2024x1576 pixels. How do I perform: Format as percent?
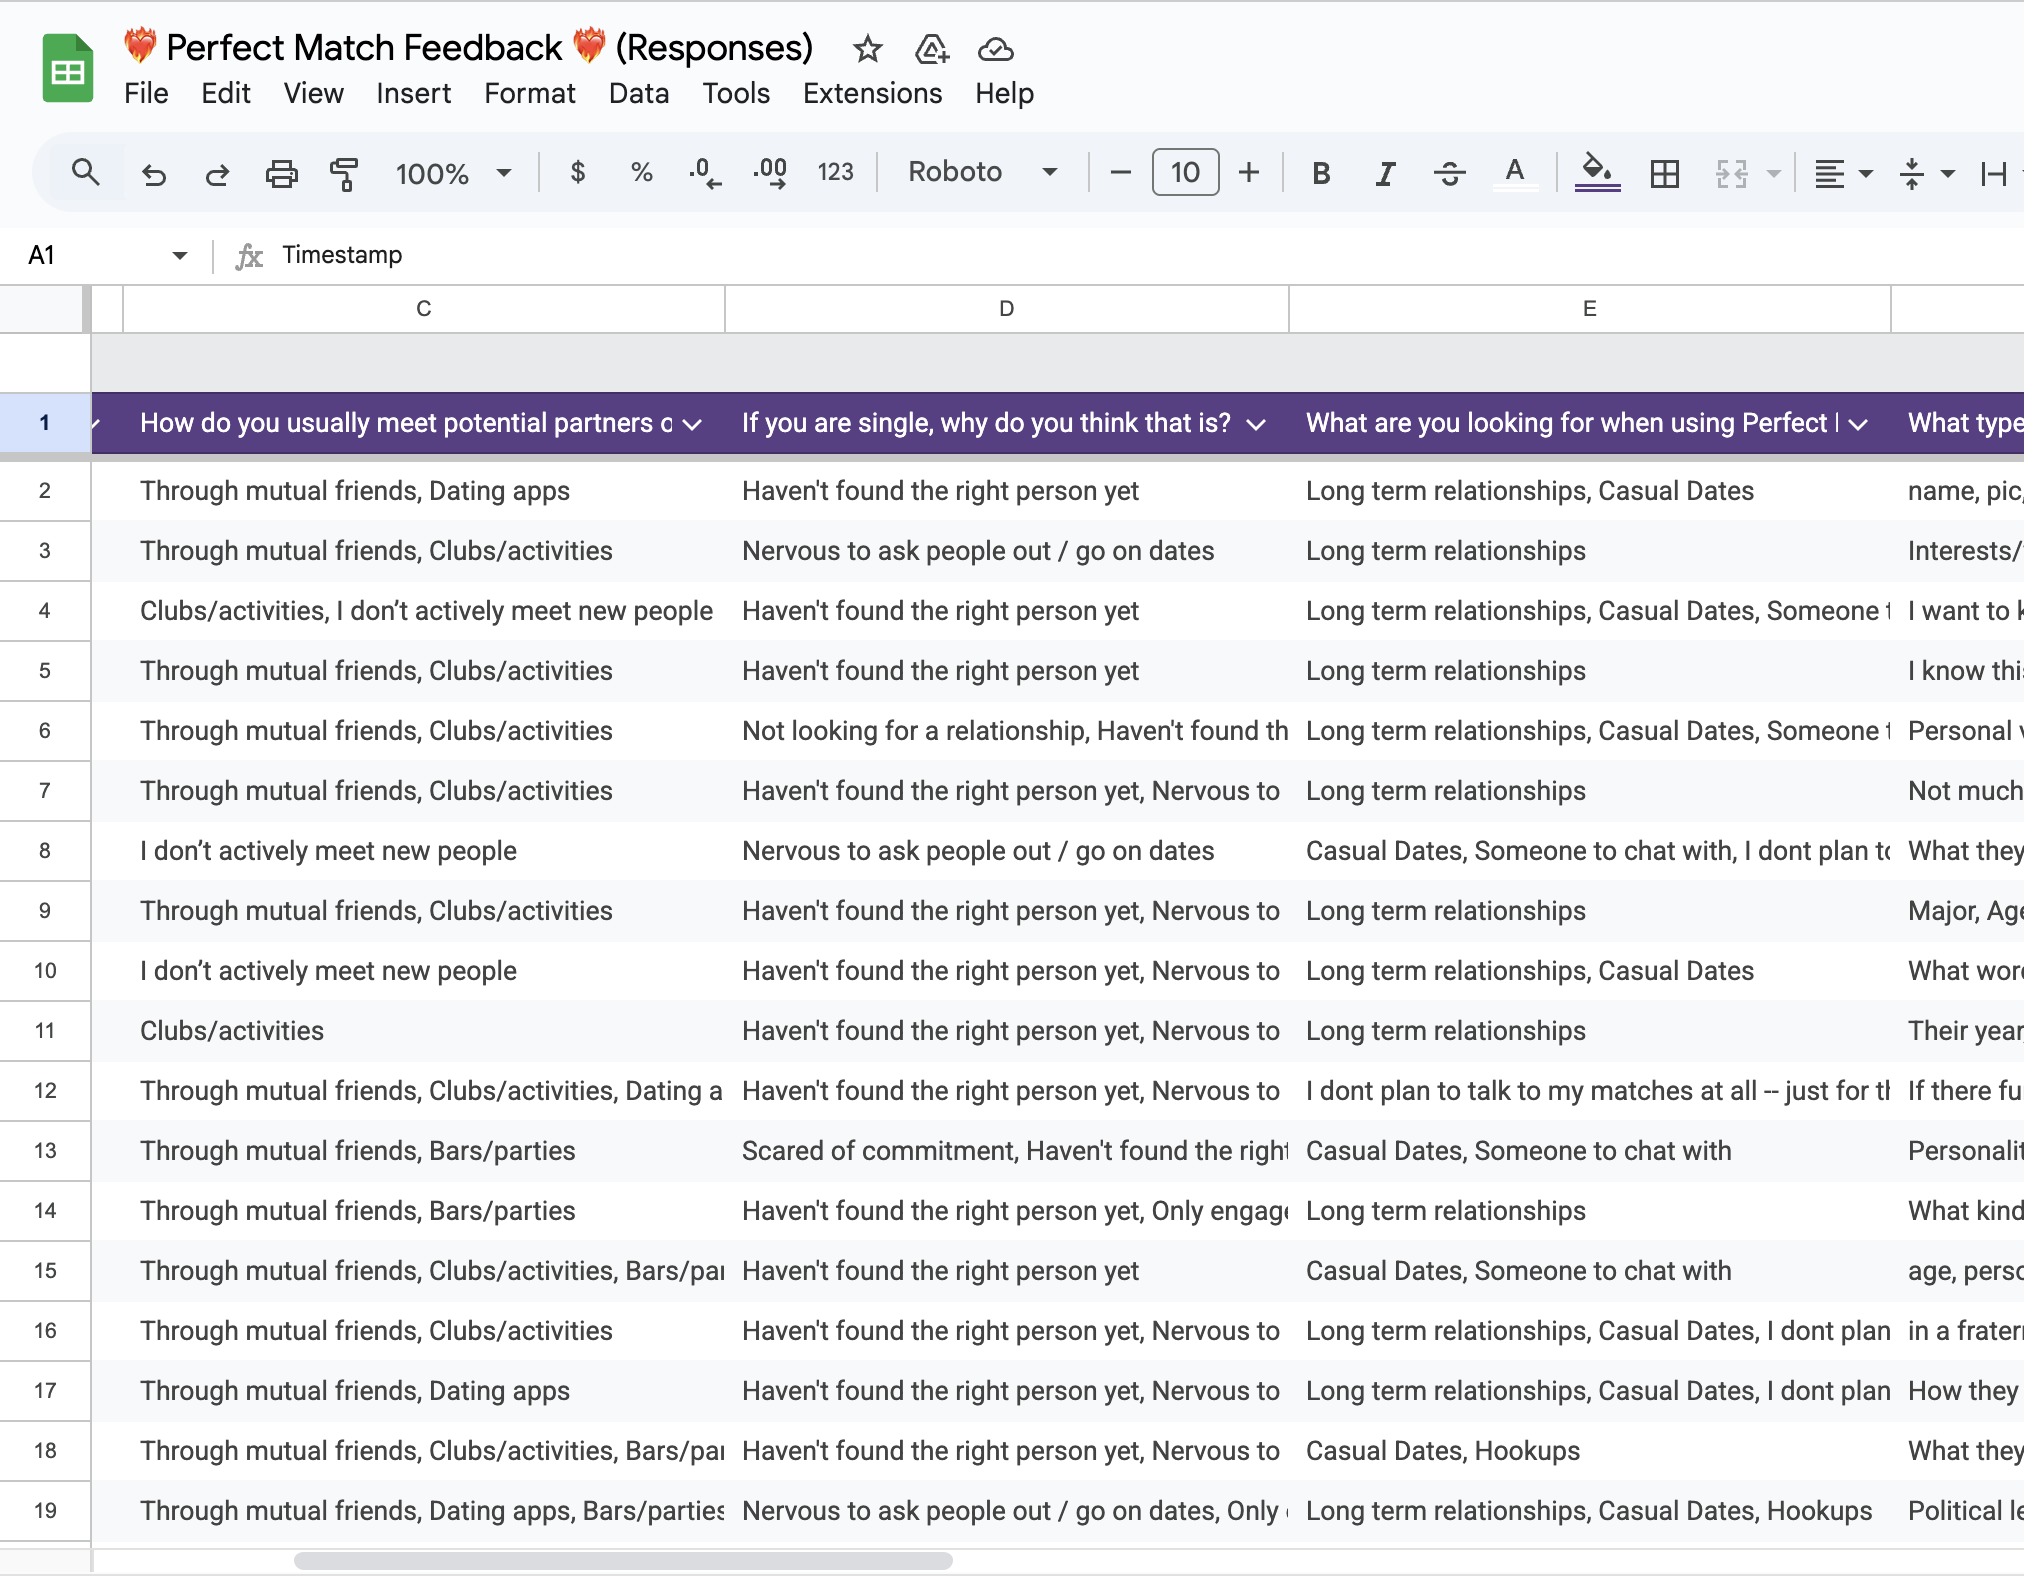tap(641, 173)
